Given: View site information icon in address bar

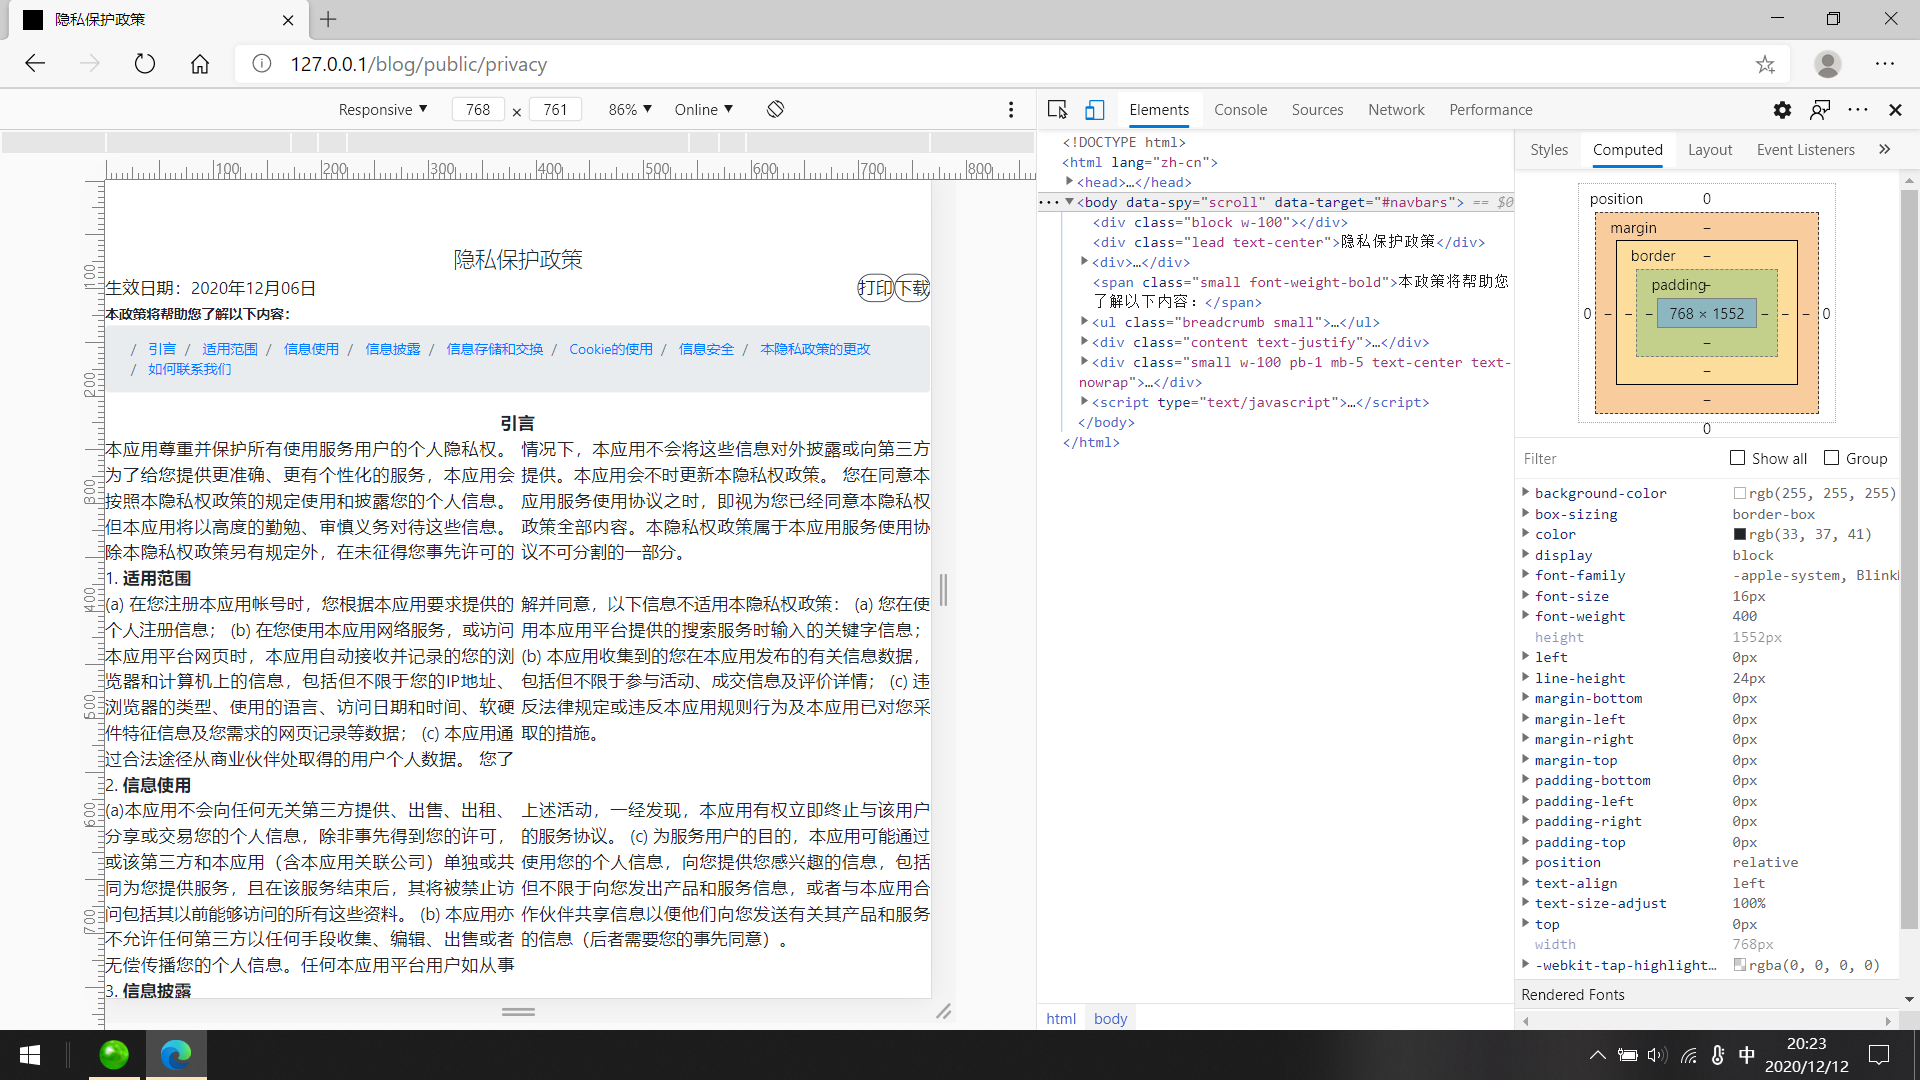Looking at the screenshot, I should point(262,64).
